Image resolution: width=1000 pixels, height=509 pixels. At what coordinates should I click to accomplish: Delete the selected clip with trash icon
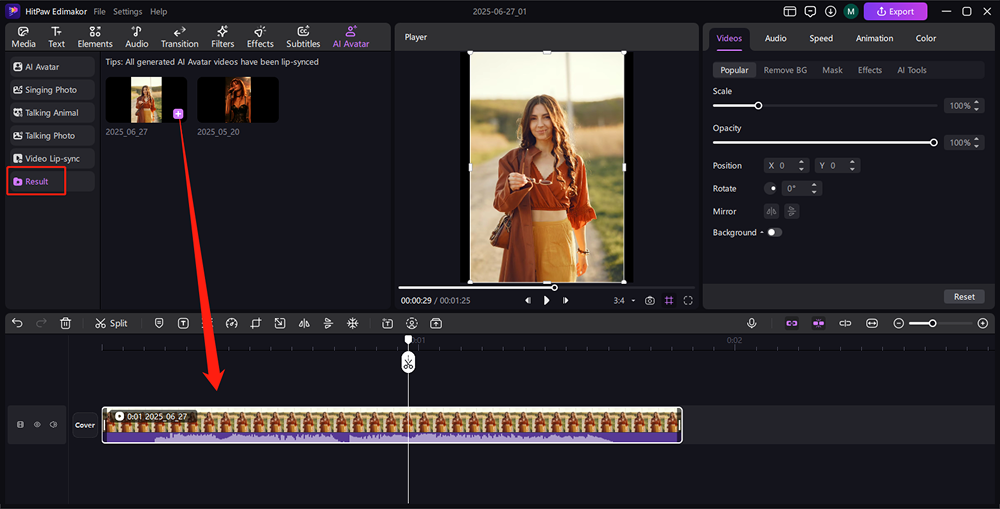coord(66,323)
